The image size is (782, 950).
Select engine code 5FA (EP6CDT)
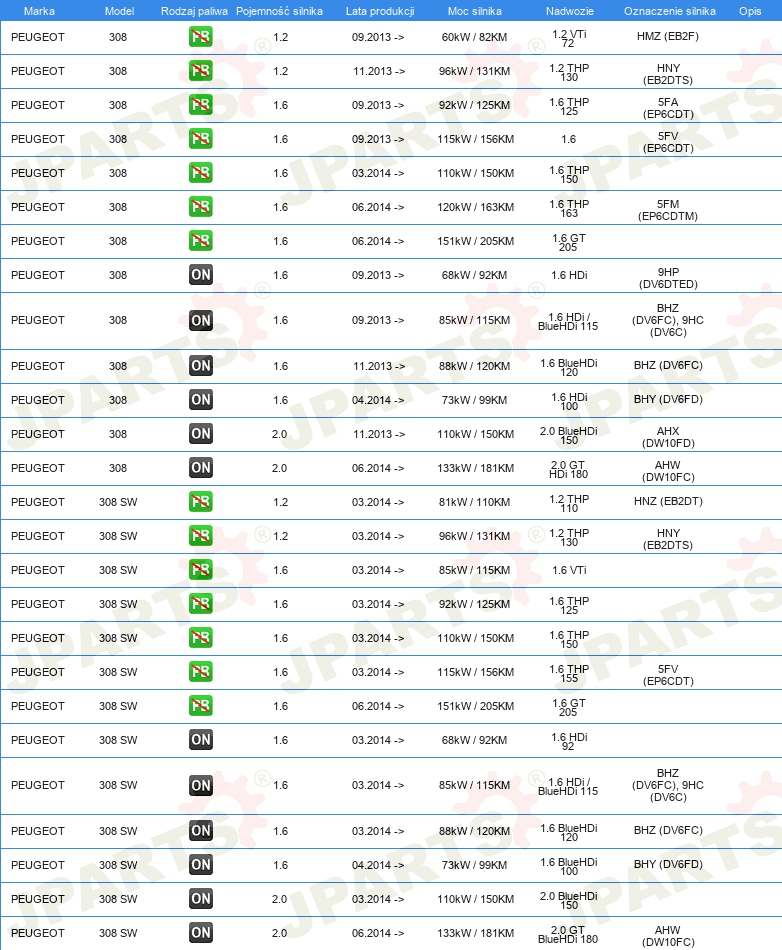[x=668, y=108]
